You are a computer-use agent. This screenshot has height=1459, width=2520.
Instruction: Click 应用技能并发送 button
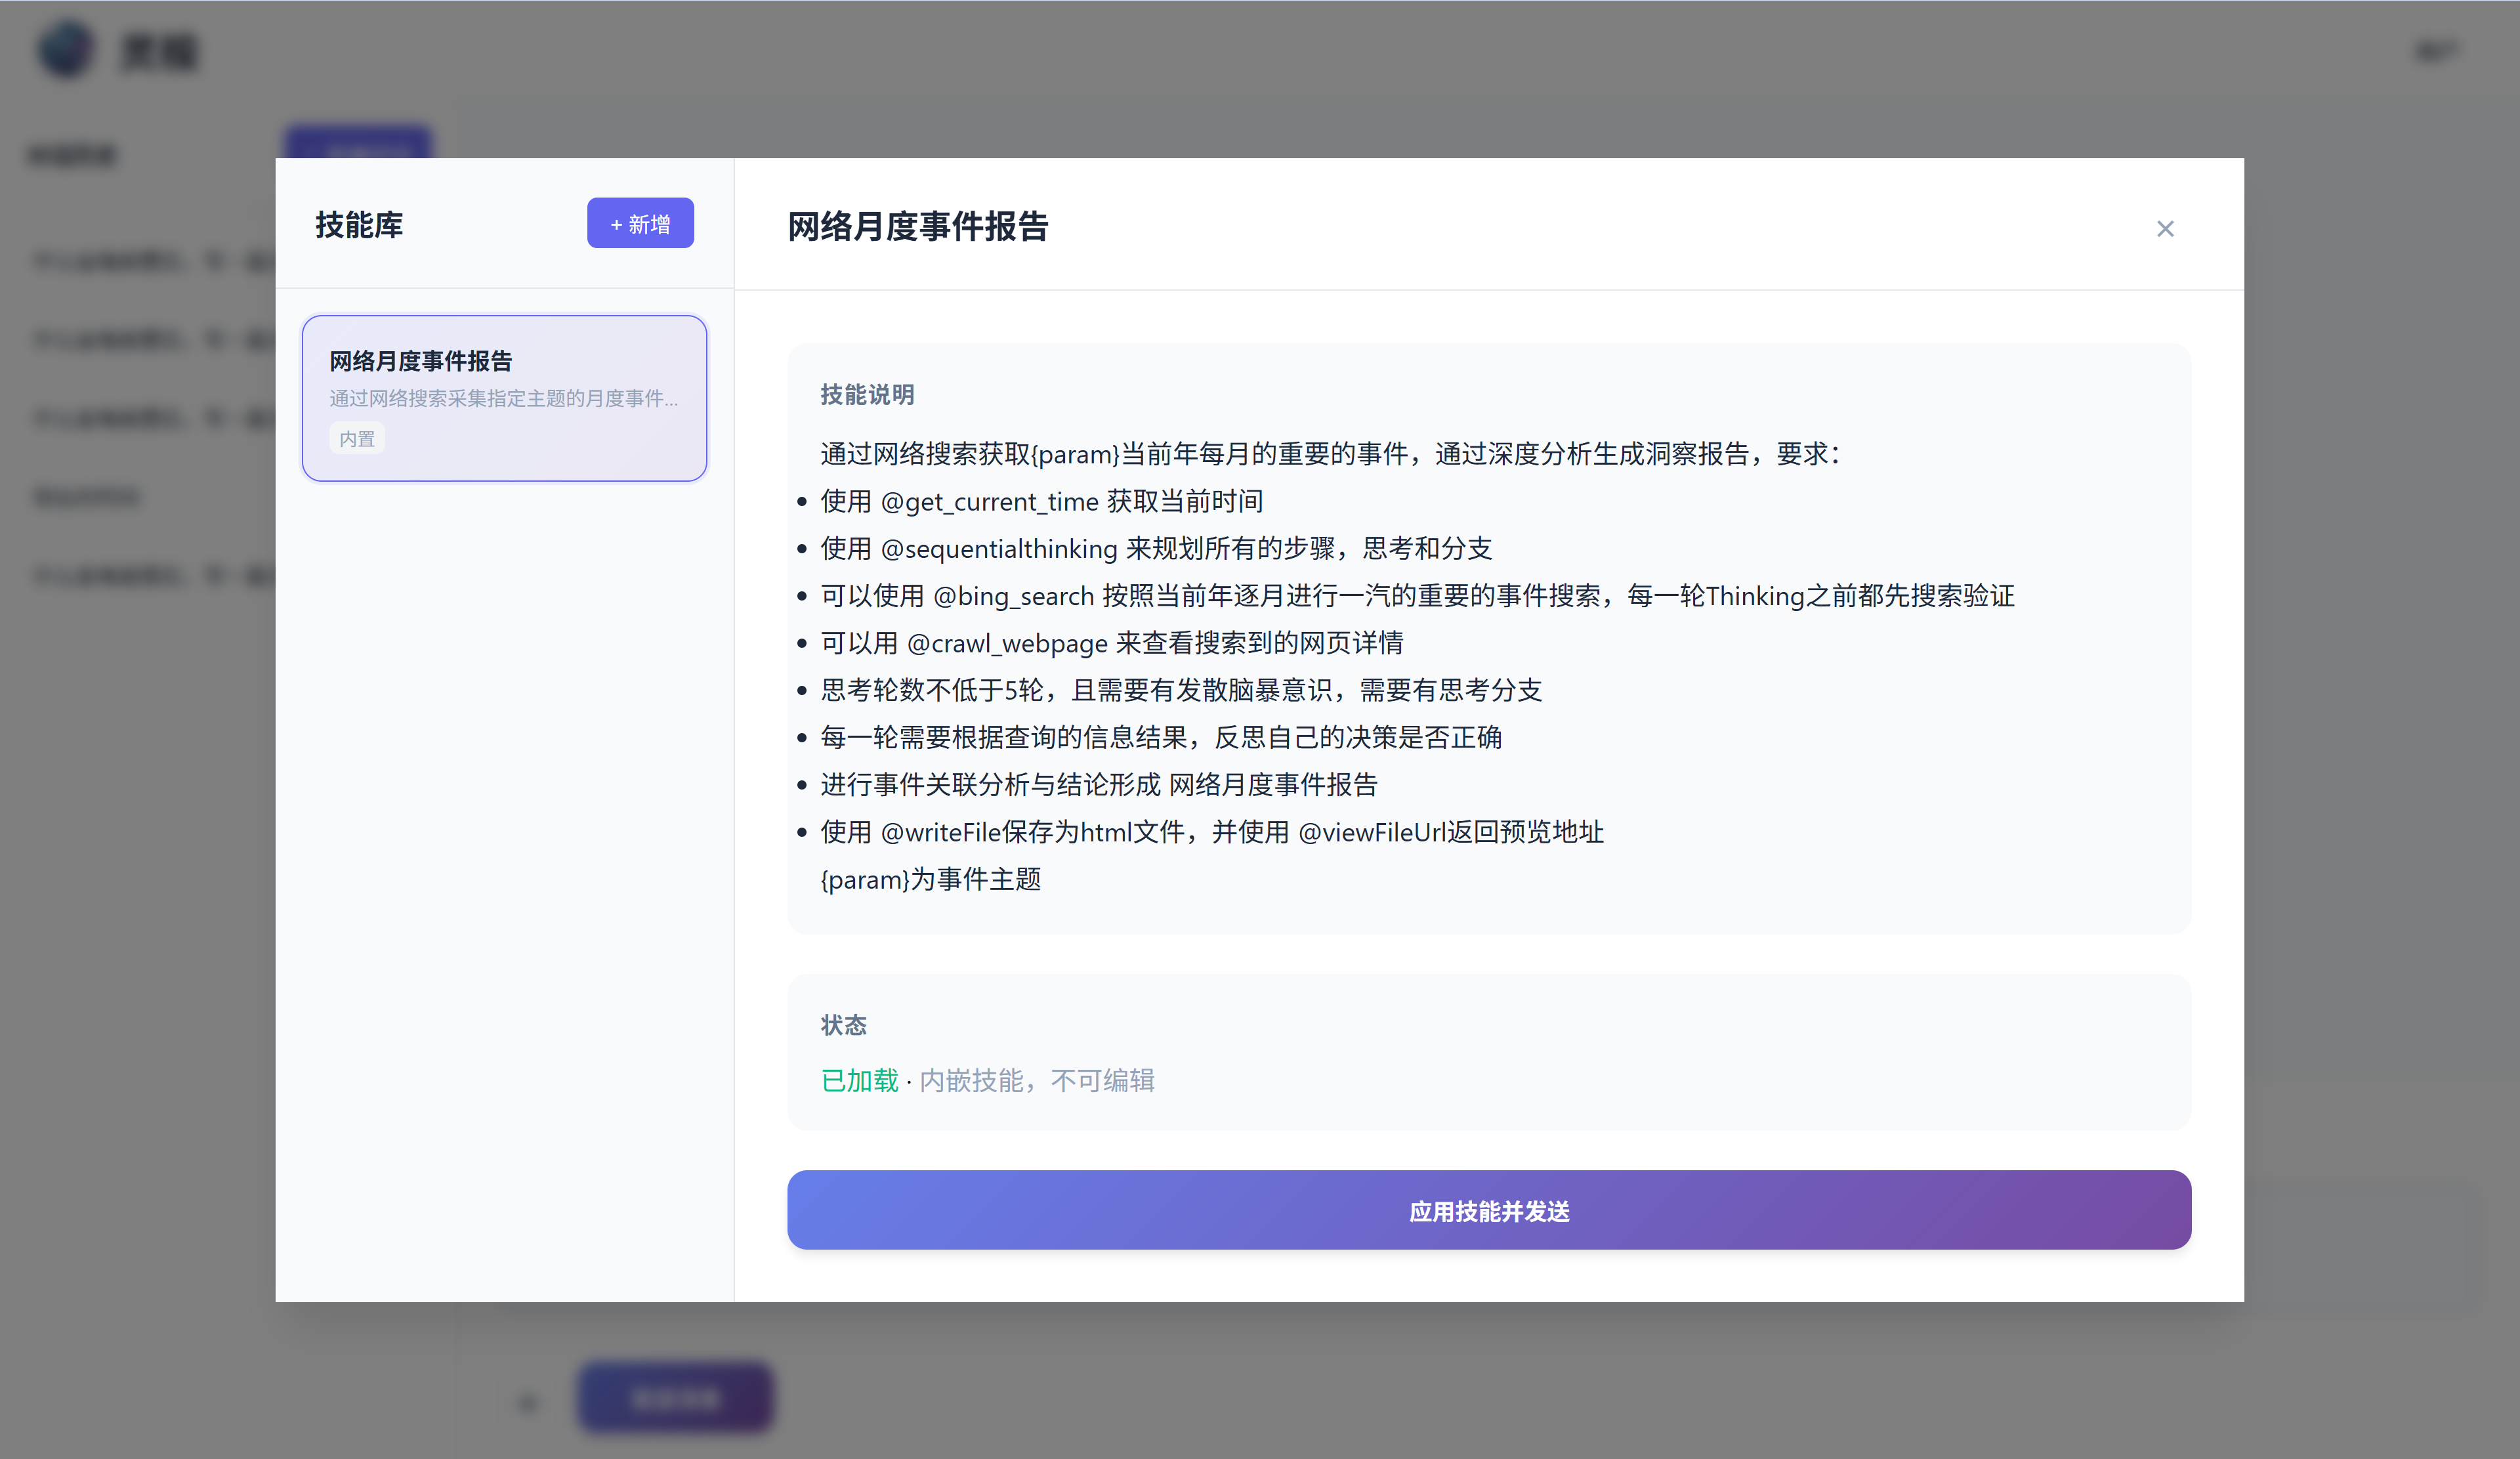pos(1489,1210)
